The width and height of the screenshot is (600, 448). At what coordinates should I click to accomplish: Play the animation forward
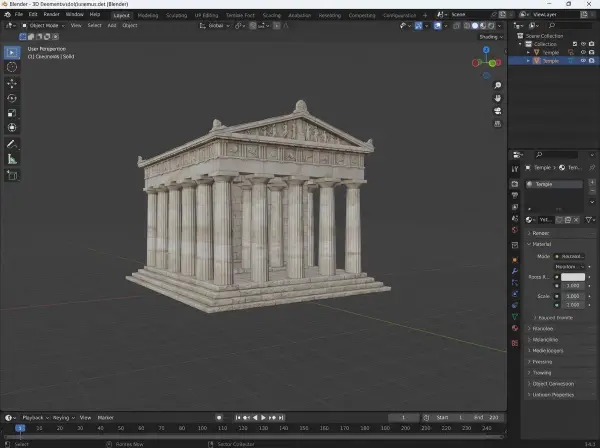263,417
